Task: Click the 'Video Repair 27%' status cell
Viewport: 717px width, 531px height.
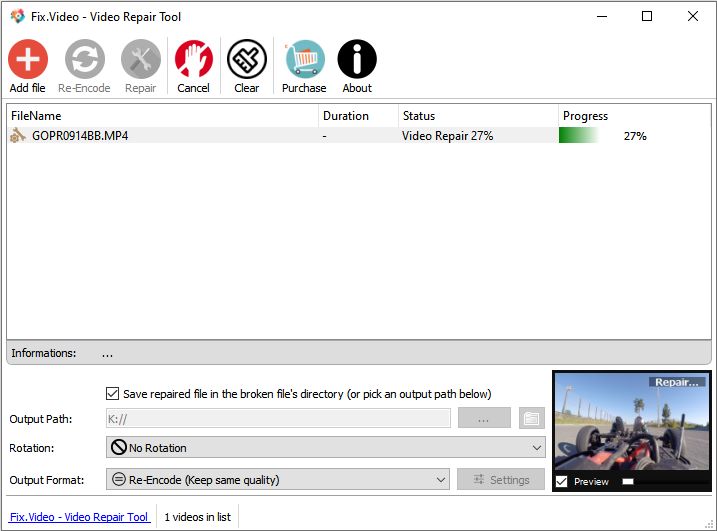Action: point(448,136)
